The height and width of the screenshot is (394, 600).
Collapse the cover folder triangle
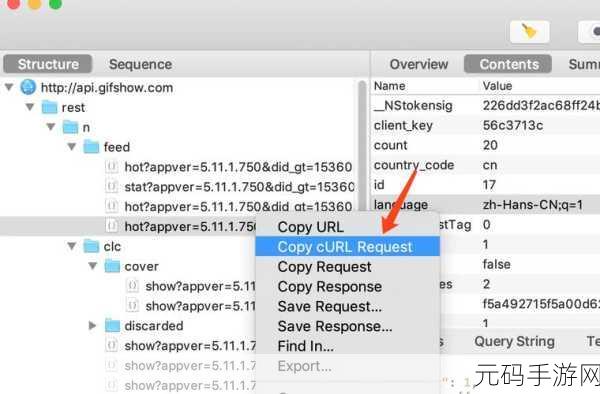(x=93, y=266)
